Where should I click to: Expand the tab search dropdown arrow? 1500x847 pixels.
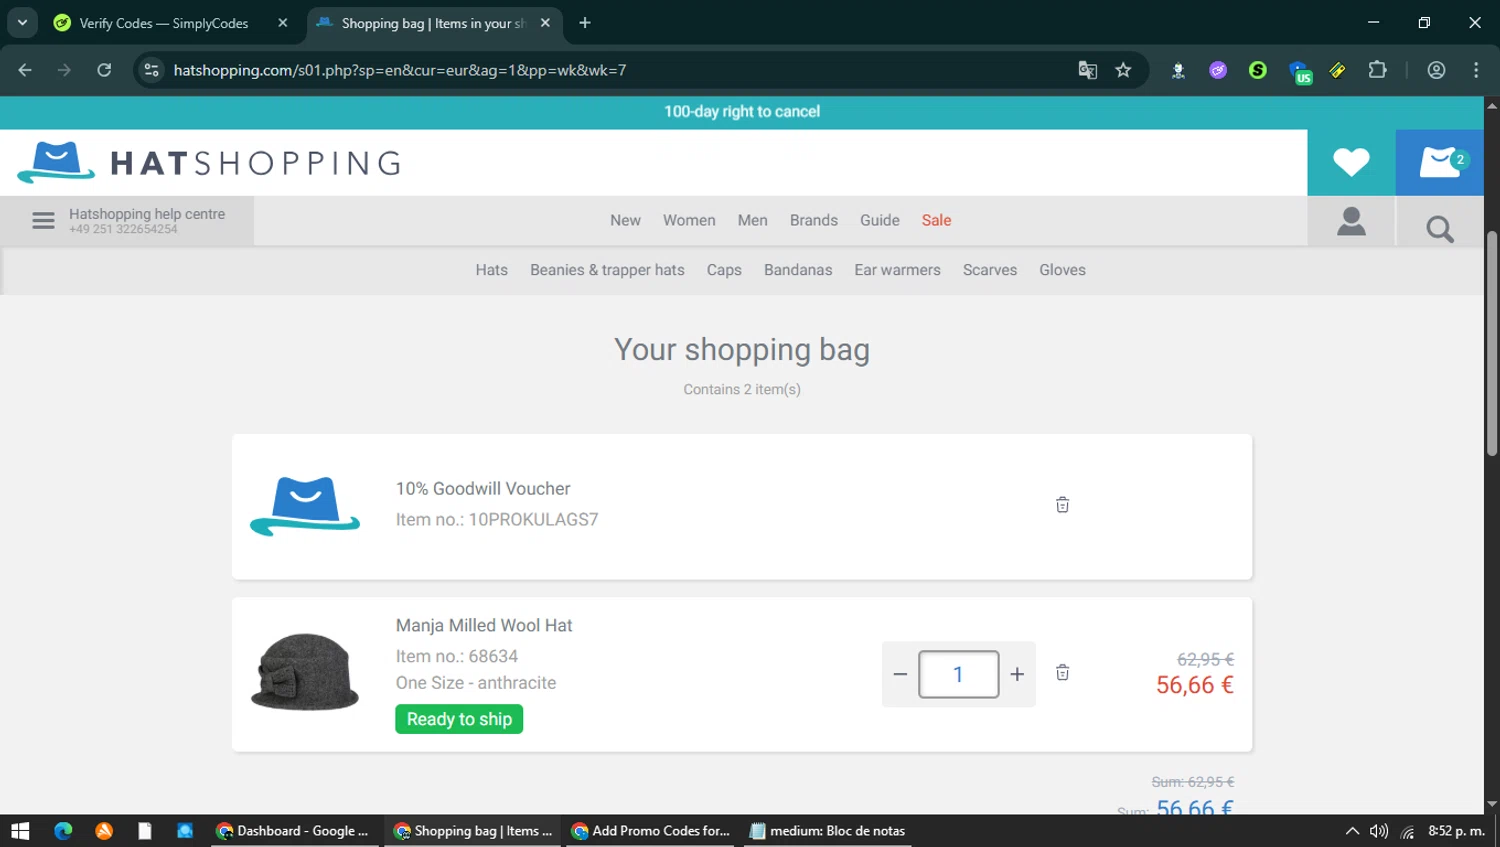point(22,23)
